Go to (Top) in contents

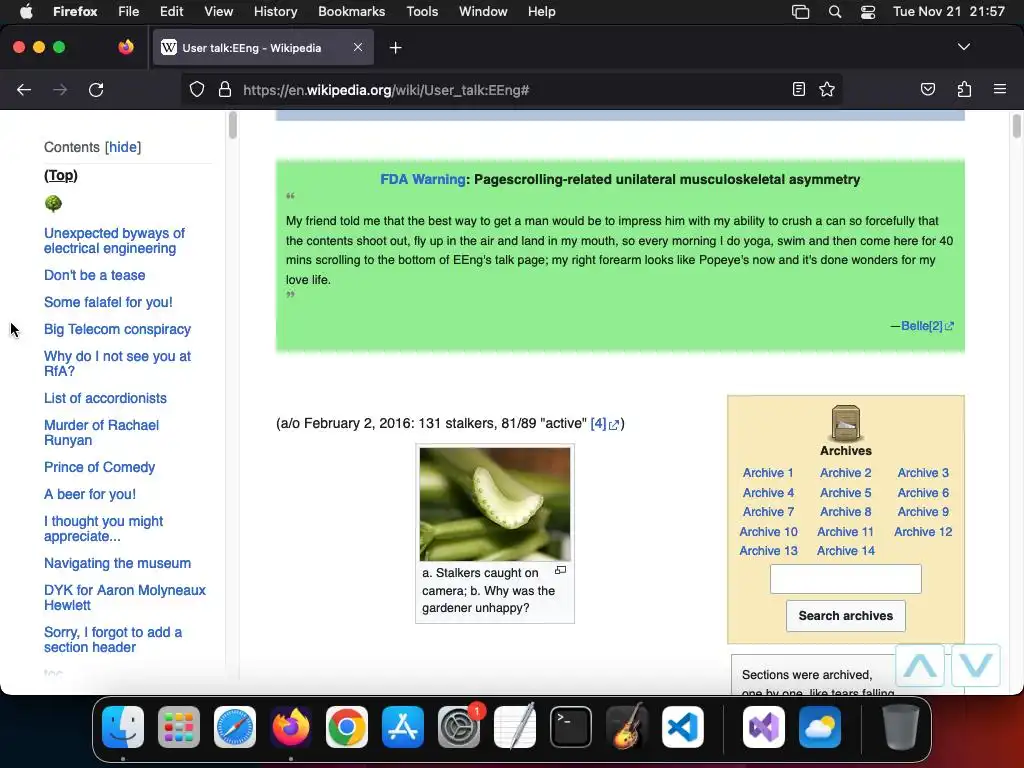61,175
